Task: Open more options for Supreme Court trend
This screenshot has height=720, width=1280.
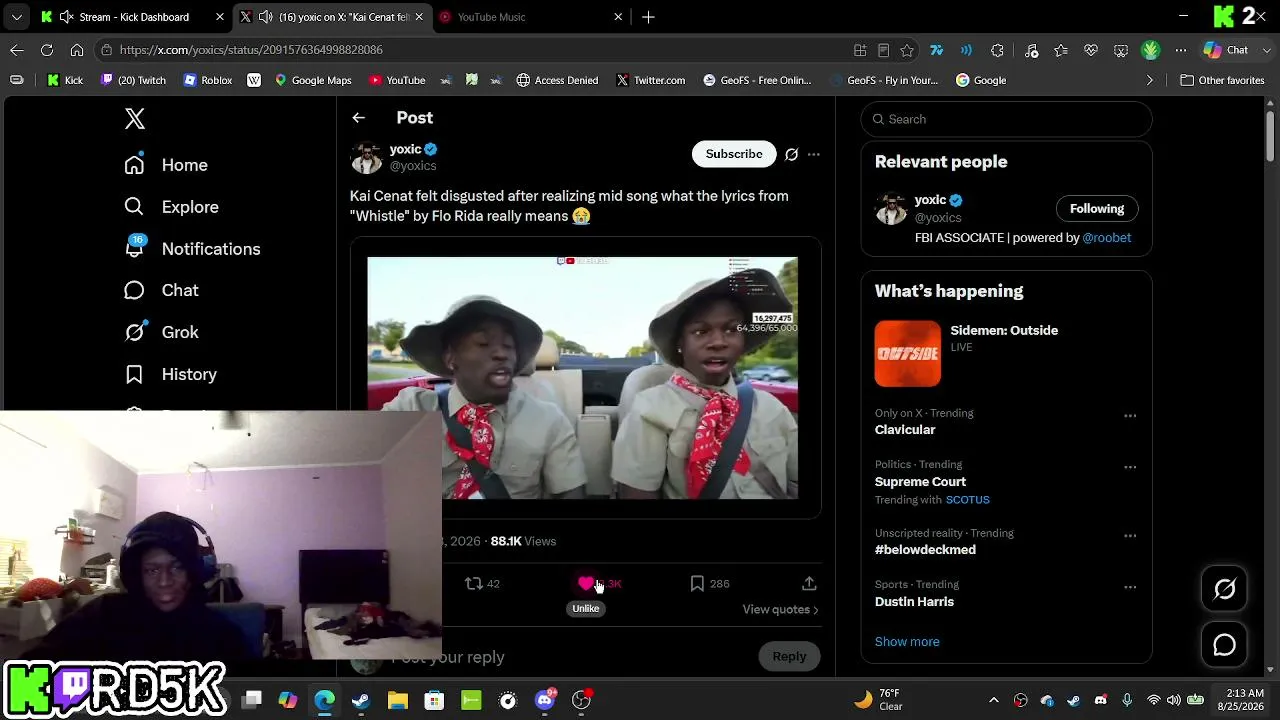Action: [1130, 467]
